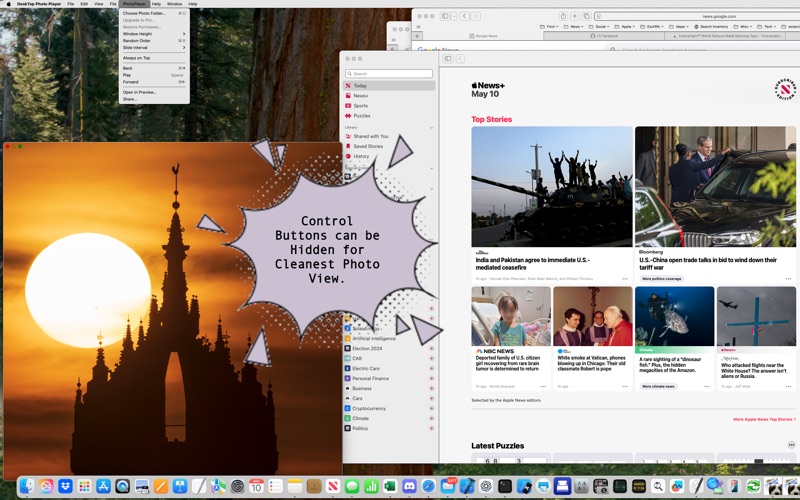This screenshot has width=800, height=500.
Task: Click News app back chevron
Action: tap(460, 59)
